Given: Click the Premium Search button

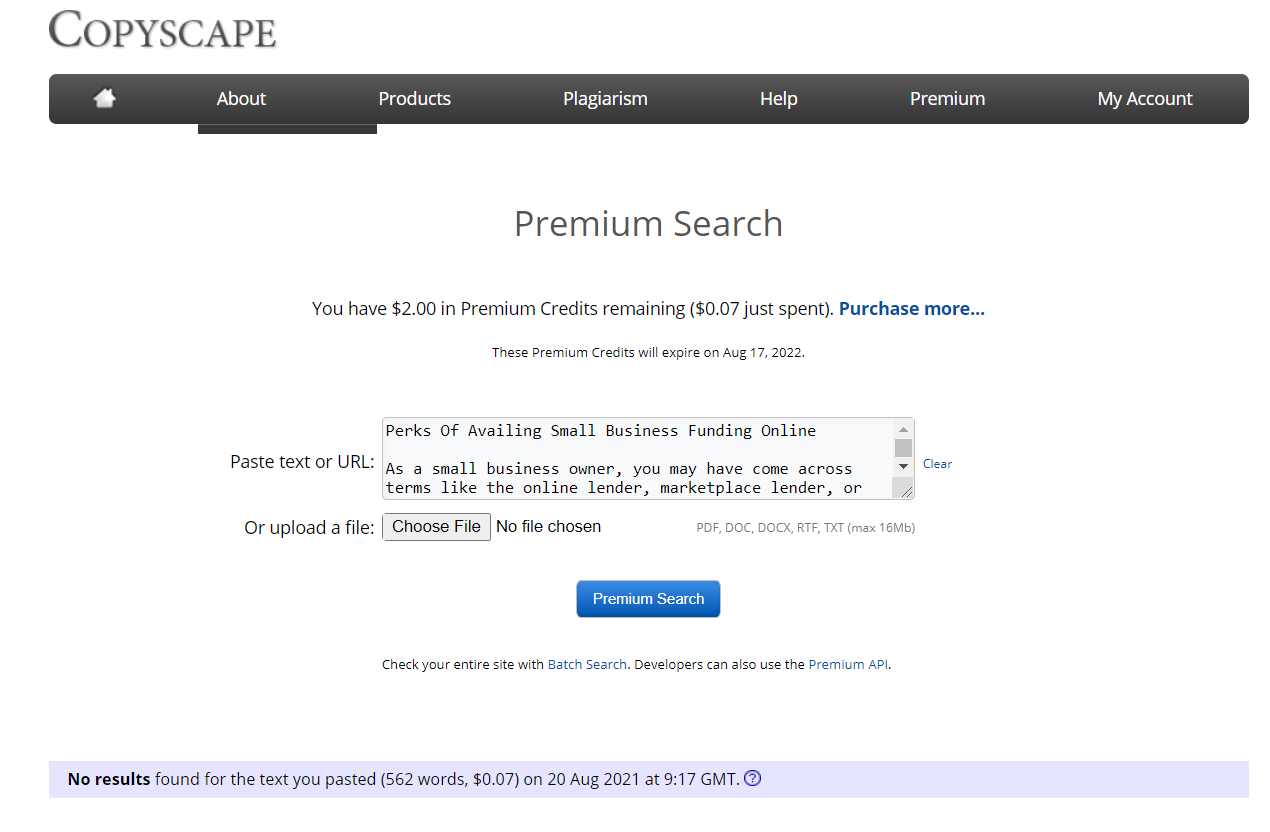Looking at the screenshot, I should [x=648, y=599].
